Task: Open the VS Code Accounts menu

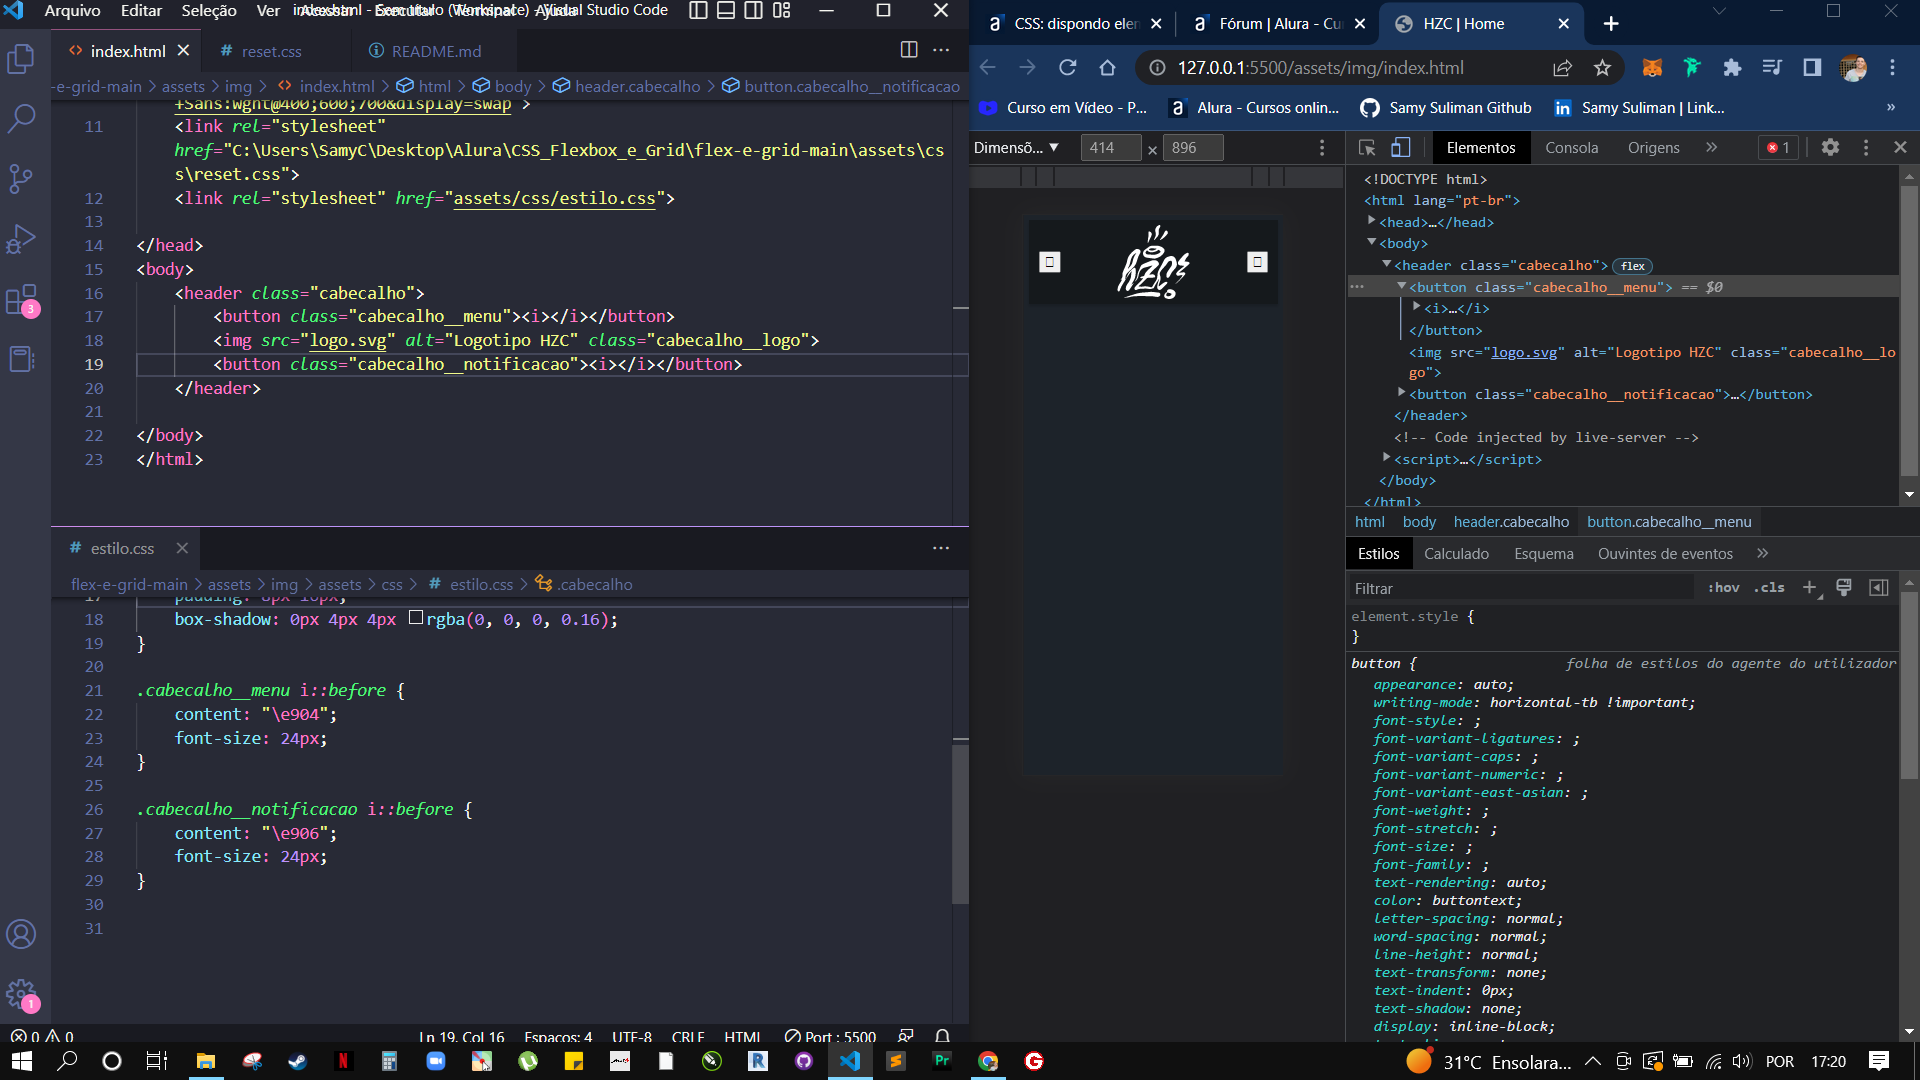Action: 22,935
